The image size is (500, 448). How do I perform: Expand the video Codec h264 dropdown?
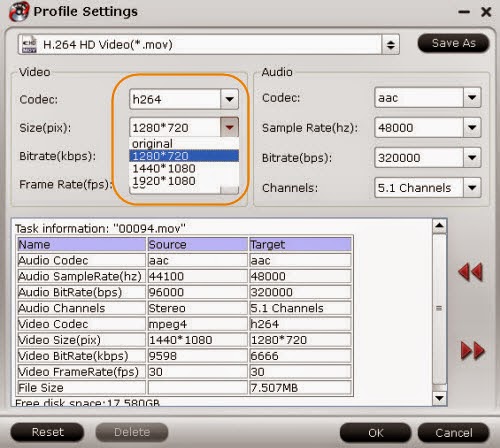(x=229, y=99)
